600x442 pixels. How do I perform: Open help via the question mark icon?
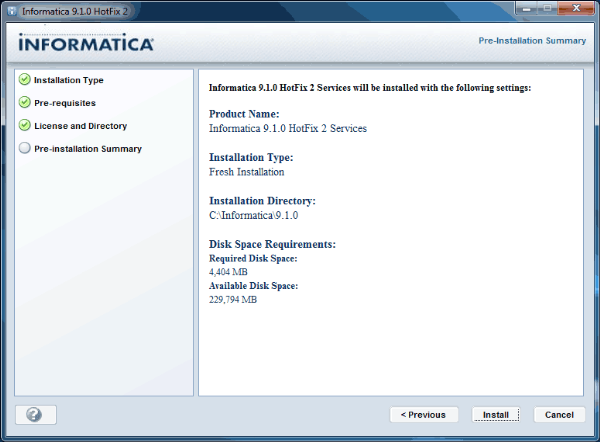36,414
